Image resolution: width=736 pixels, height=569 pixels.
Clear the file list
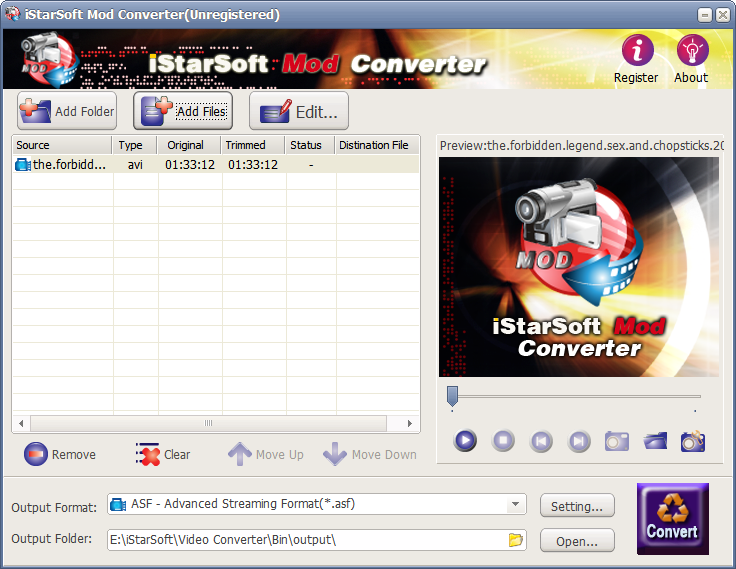[162, 454]
